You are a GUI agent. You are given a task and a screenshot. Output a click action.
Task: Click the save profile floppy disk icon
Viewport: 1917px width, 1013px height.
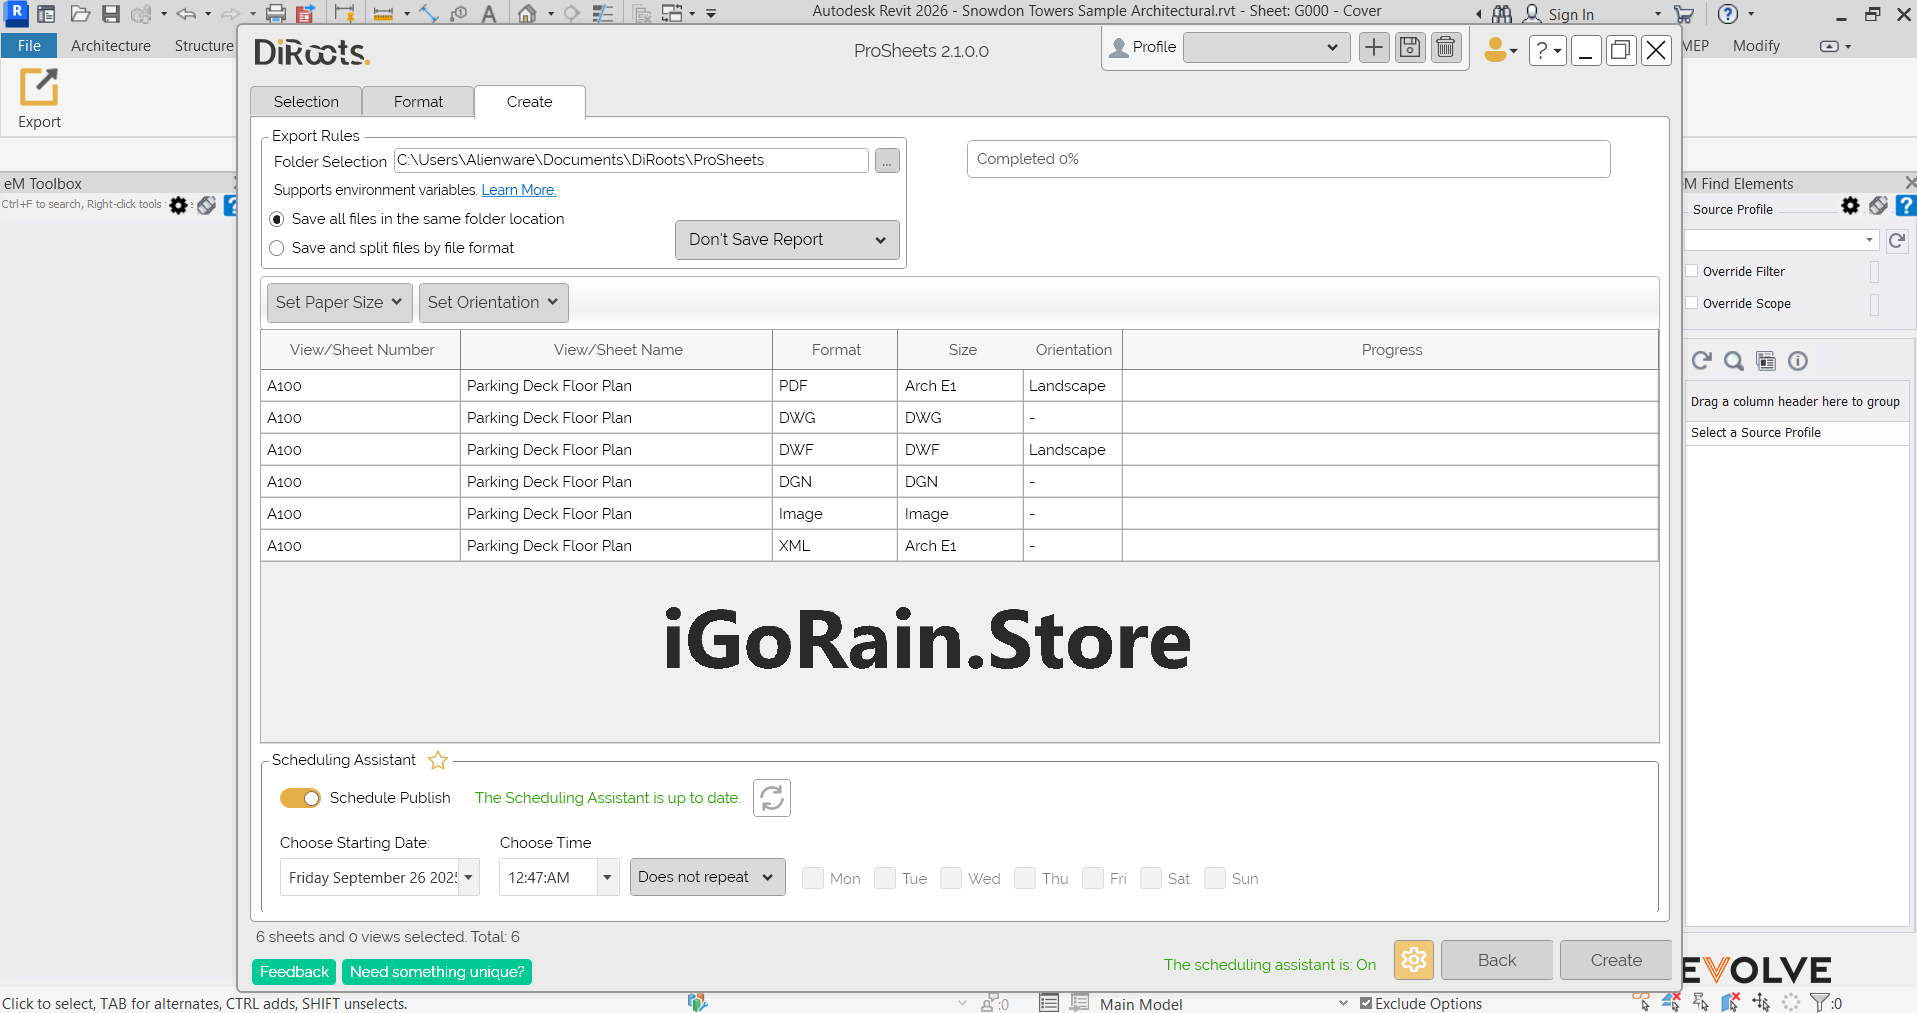click(1410, 48)
